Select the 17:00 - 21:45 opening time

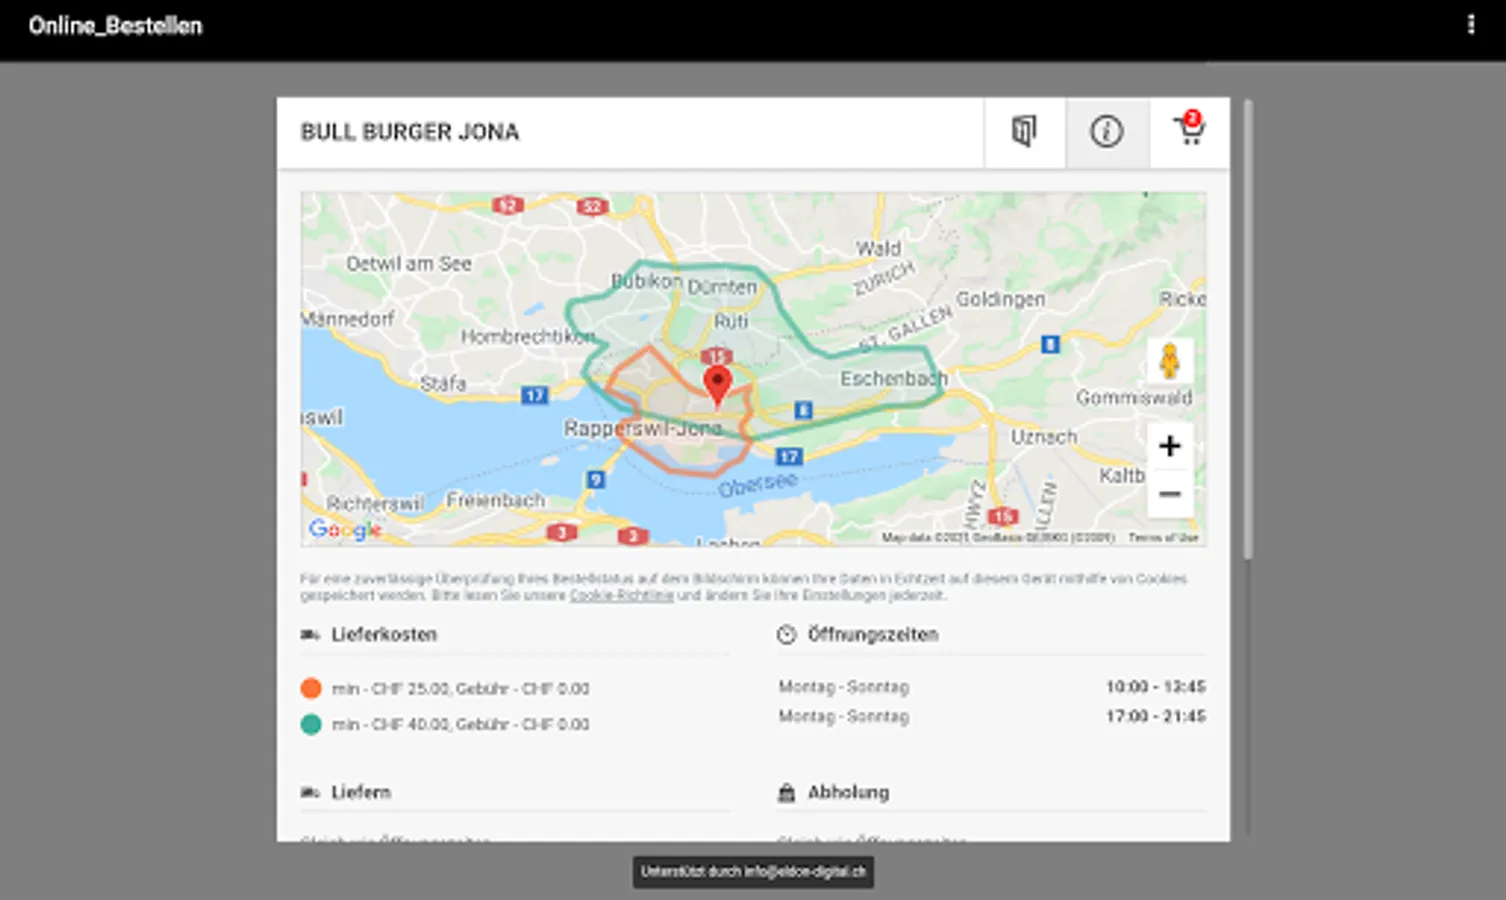[1155, 716]
